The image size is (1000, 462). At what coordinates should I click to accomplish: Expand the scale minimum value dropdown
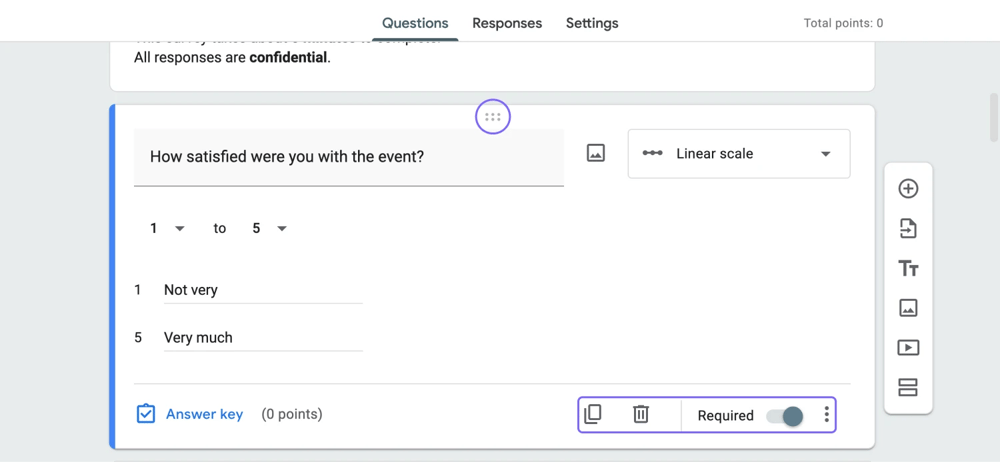pyautogui.click(x=168, y=228)
